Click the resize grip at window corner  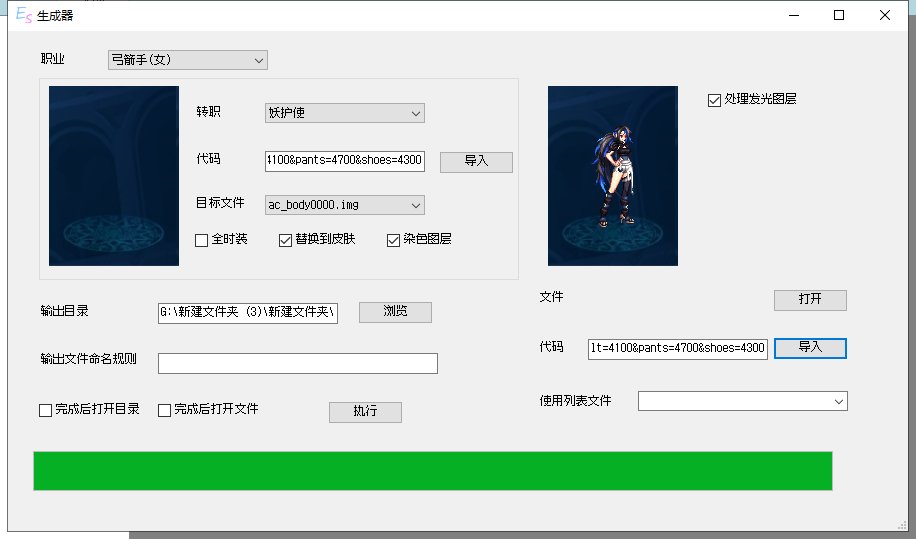click(902, 525)
